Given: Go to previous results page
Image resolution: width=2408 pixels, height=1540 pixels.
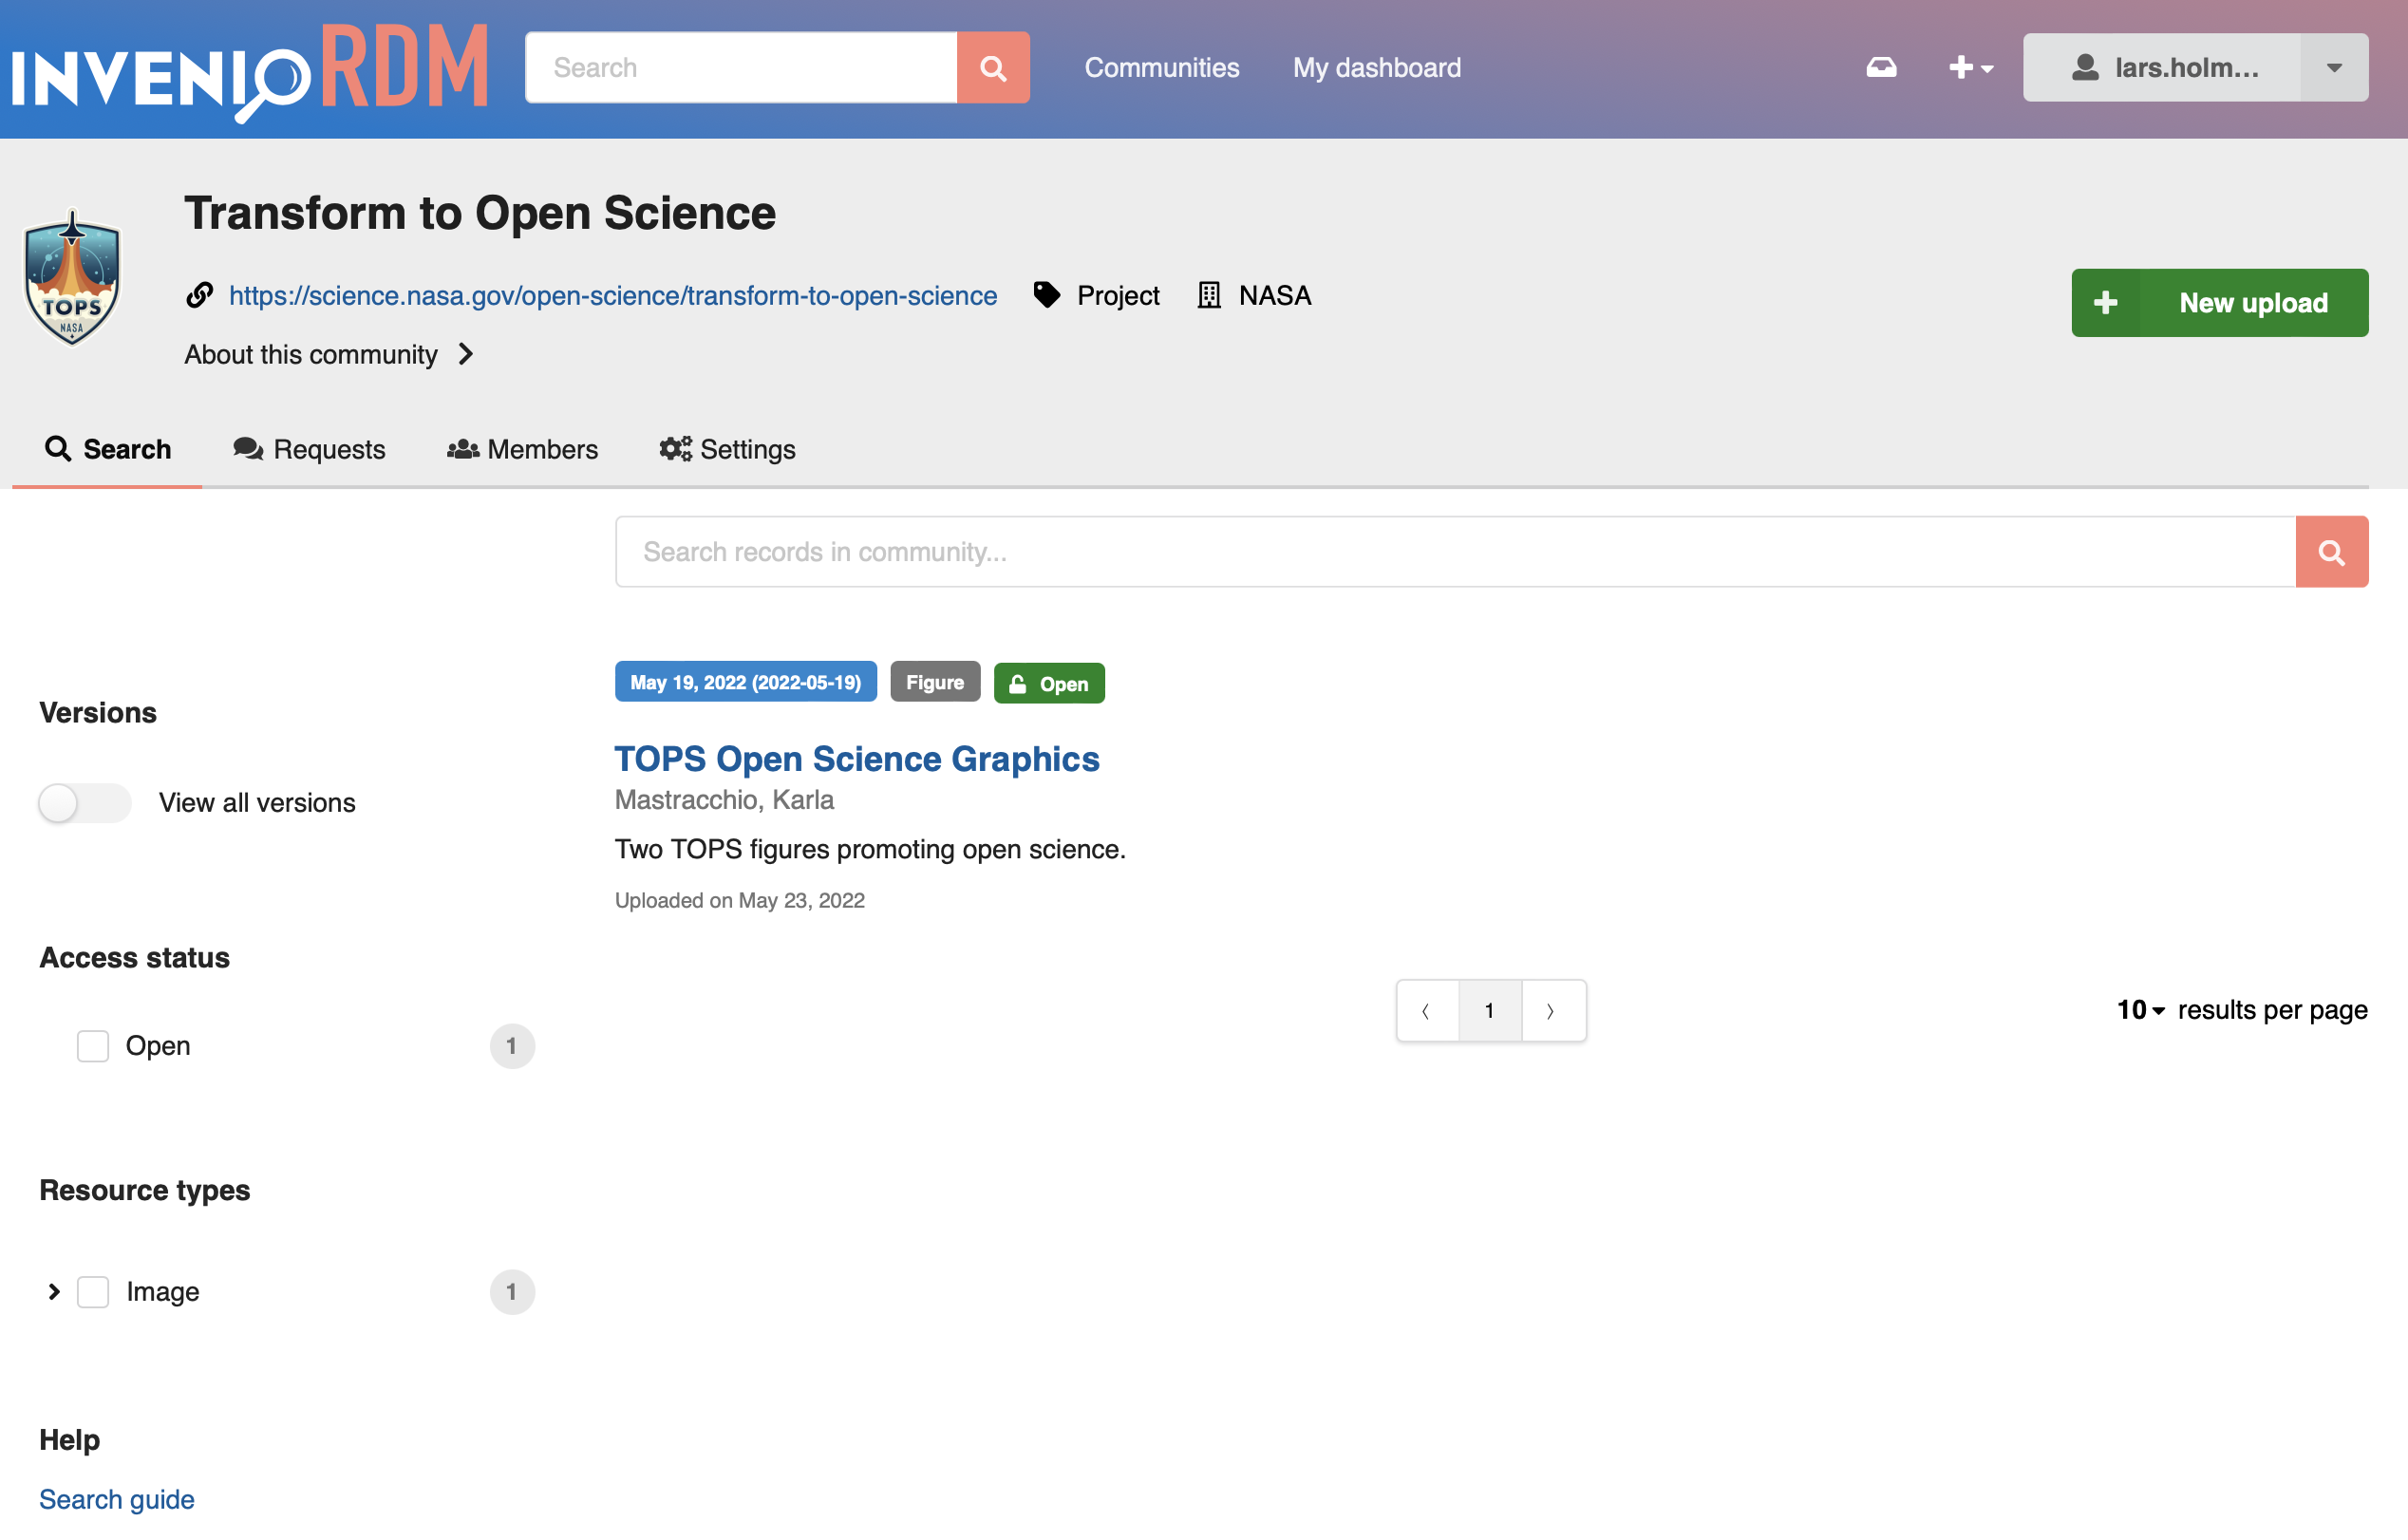Looking at the screenshot, I should 1427,1011.
